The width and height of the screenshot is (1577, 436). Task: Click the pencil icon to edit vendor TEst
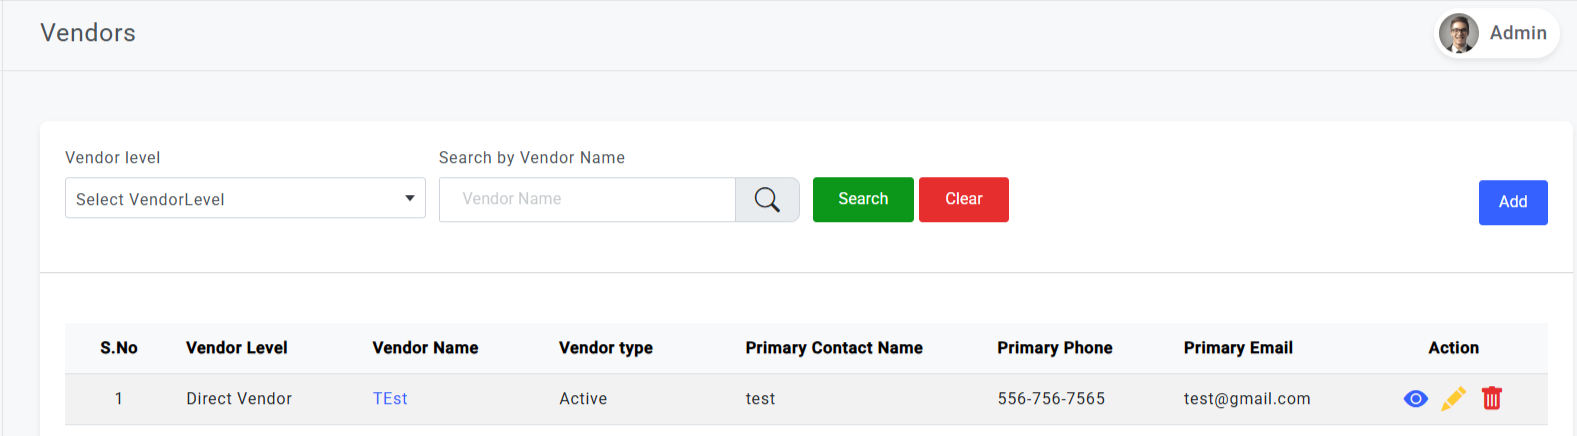pyautogui.click(x=1453, y=399)
